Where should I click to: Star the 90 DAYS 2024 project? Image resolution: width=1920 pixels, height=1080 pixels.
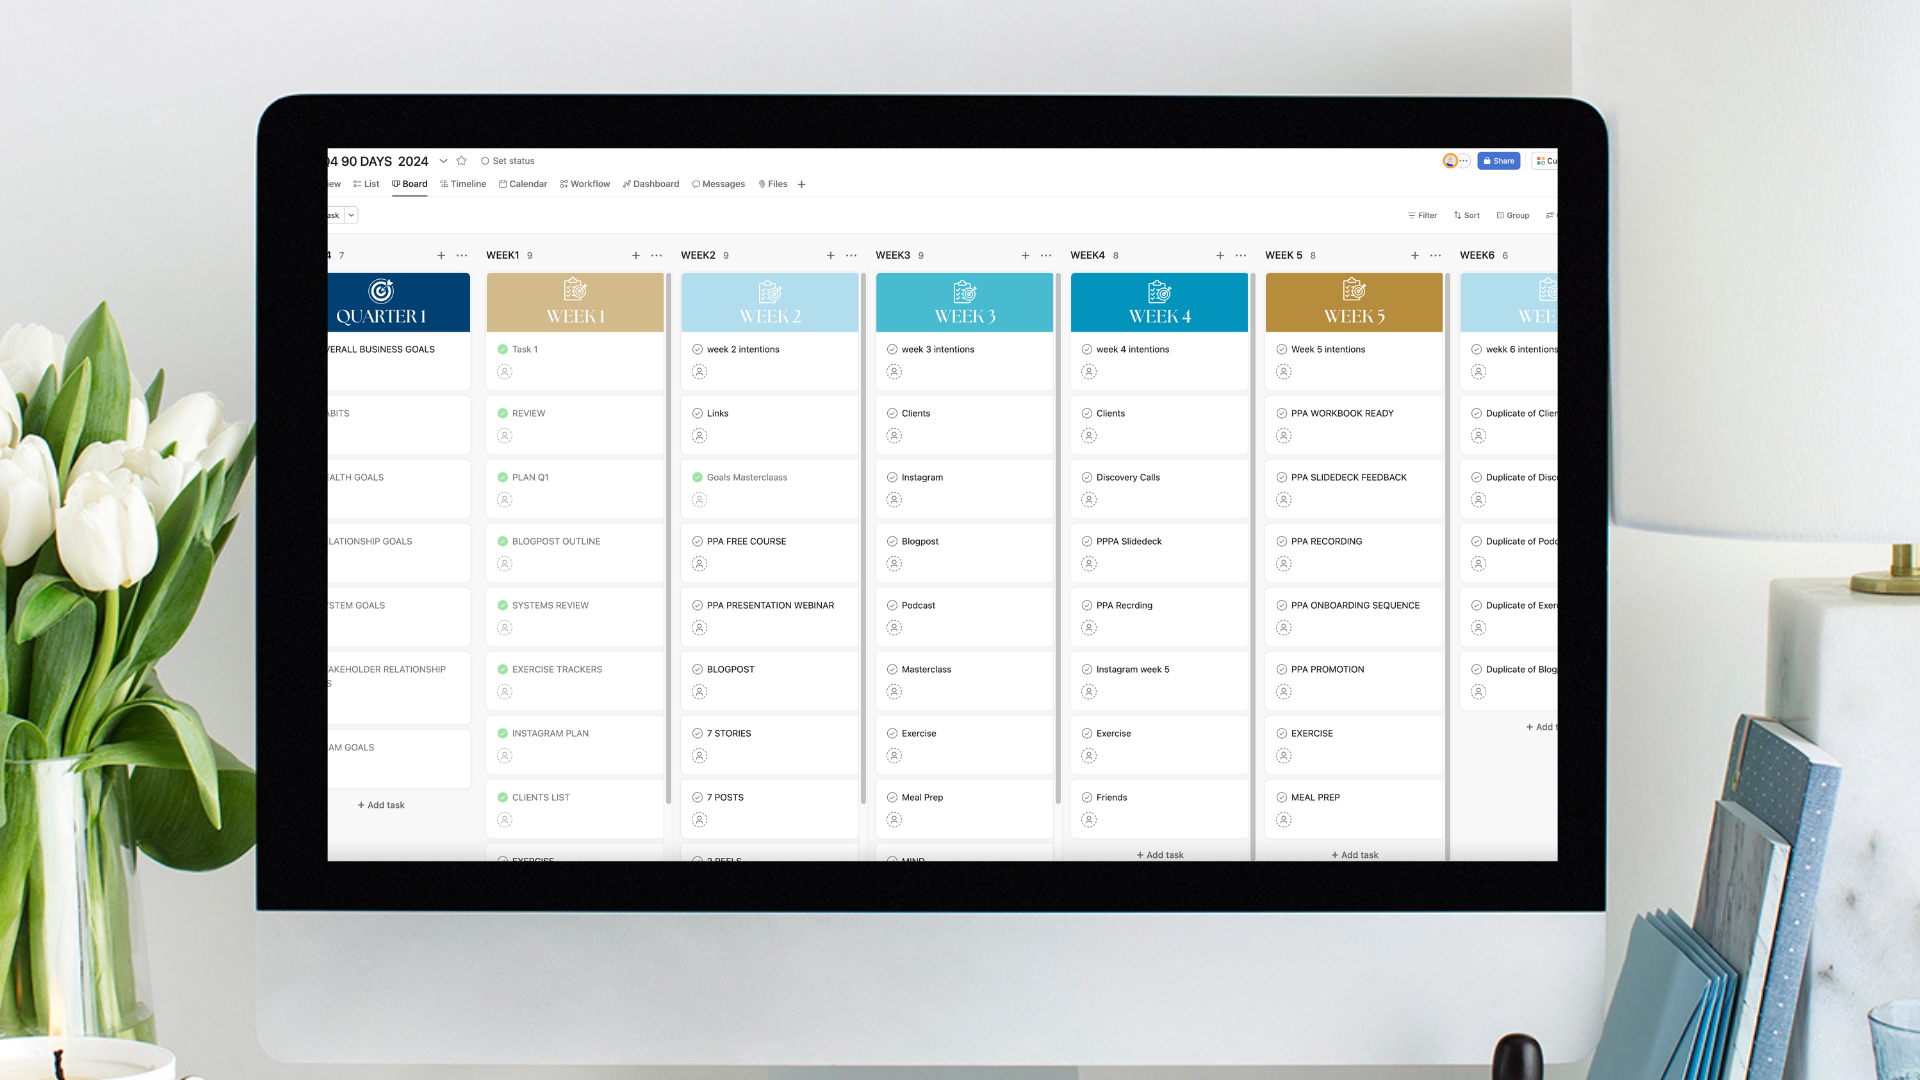(461, 161)
